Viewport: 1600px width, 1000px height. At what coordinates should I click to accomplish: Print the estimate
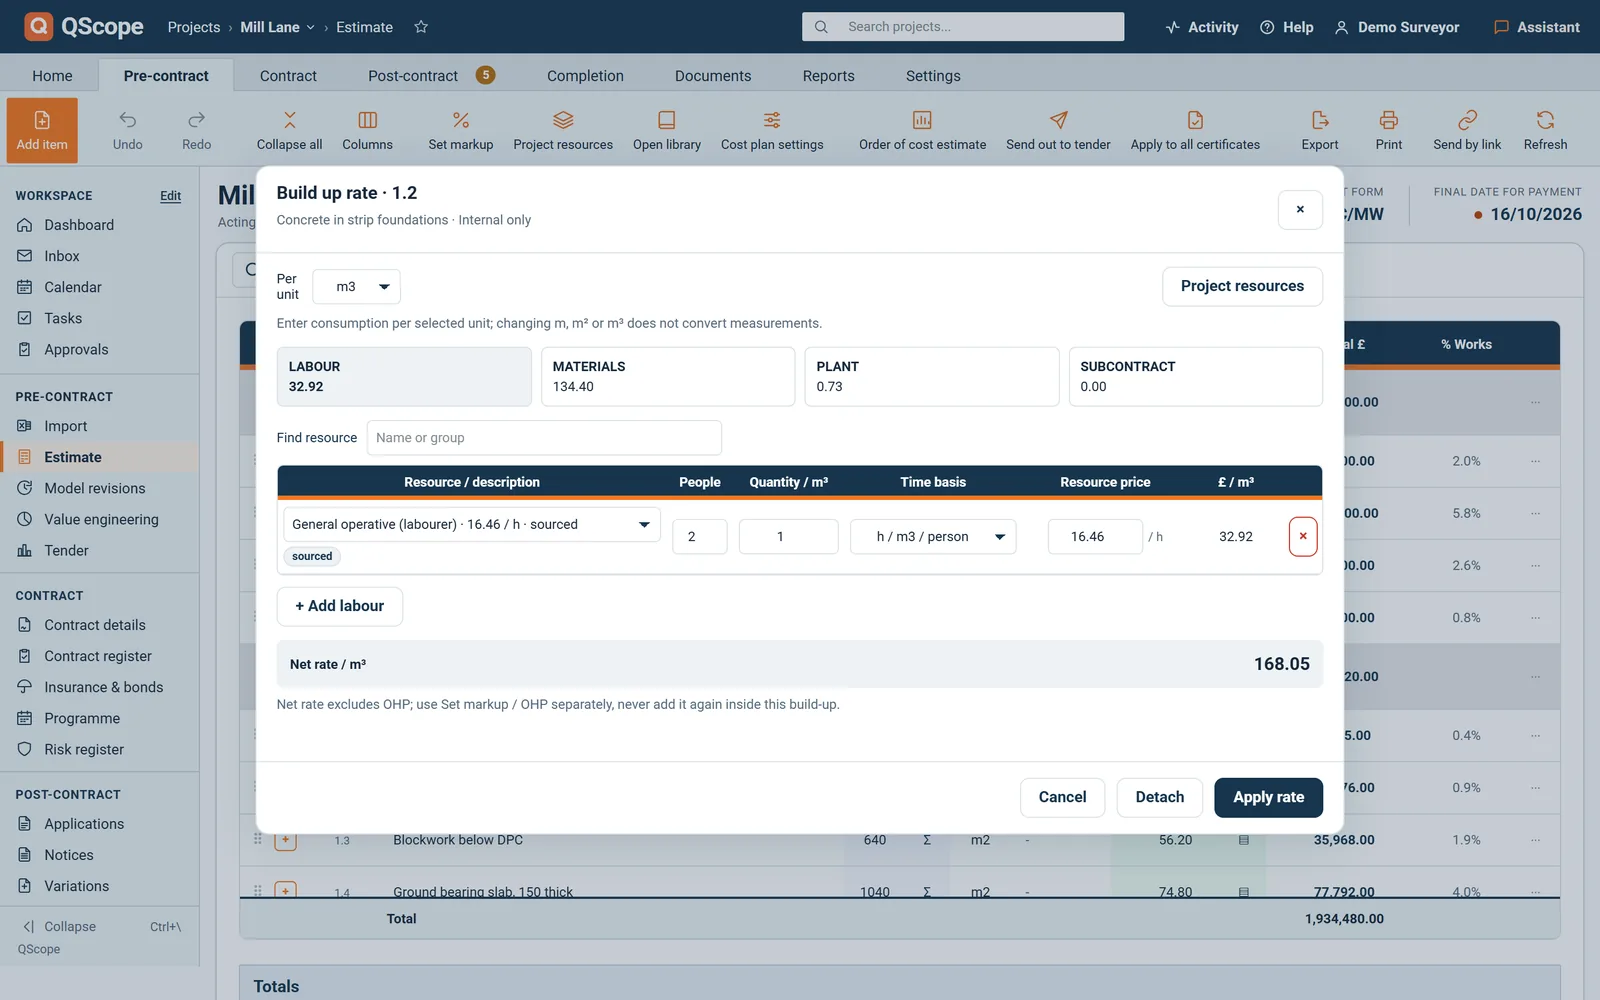(1389, 130)
